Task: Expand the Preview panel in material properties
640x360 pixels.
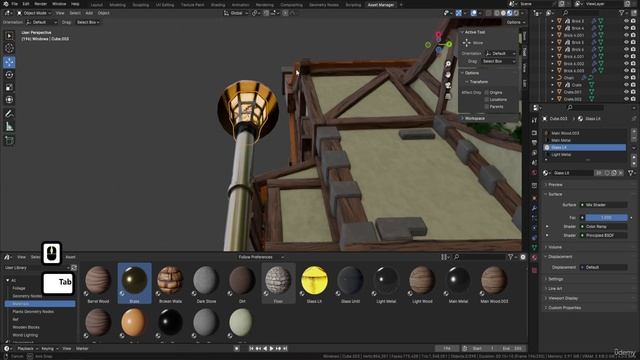Action: pos(556,185)
